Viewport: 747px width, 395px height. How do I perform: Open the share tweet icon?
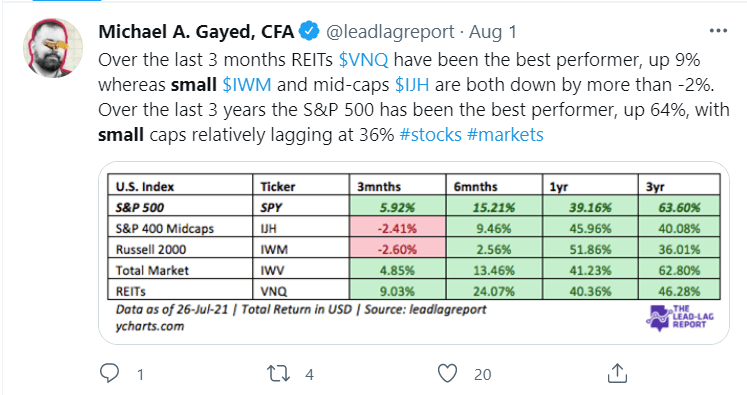click(x=617, y=373)
